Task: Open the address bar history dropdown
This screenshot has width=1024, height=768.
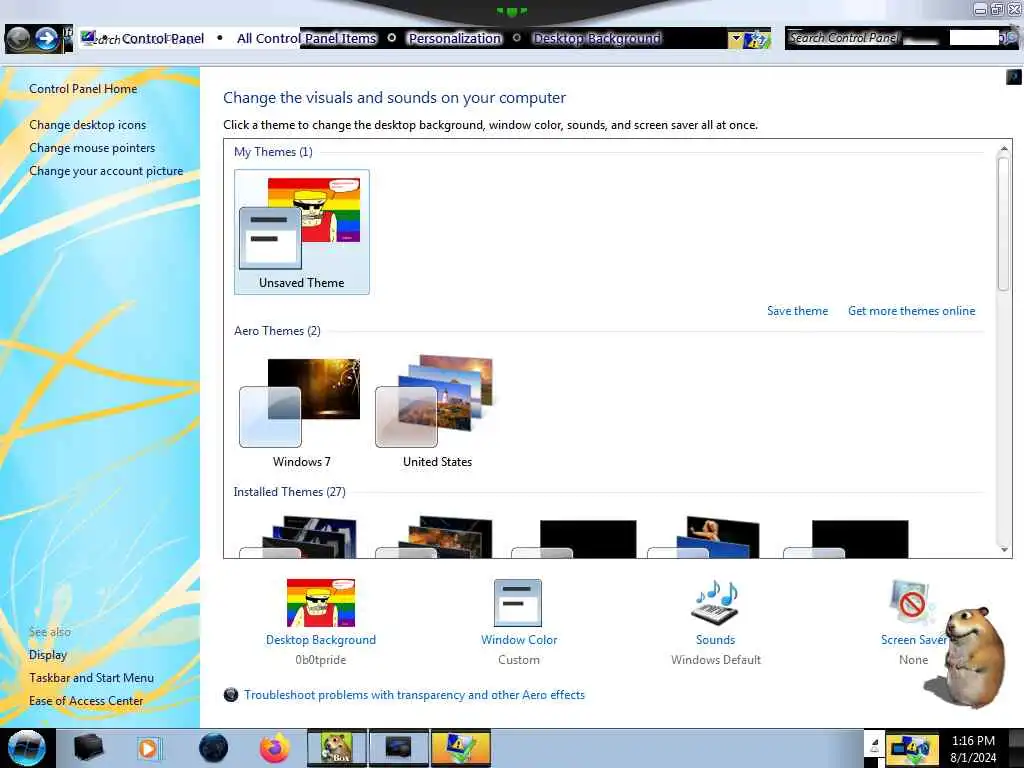Action: click(736, 39)
